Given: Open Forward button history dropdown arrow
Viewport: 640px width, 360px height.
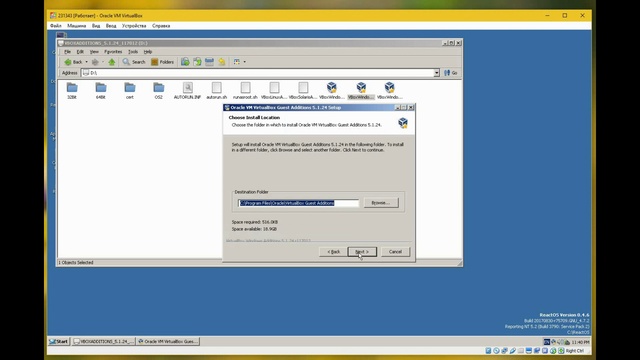Looking at the screenshot, I should click(102, 62).
